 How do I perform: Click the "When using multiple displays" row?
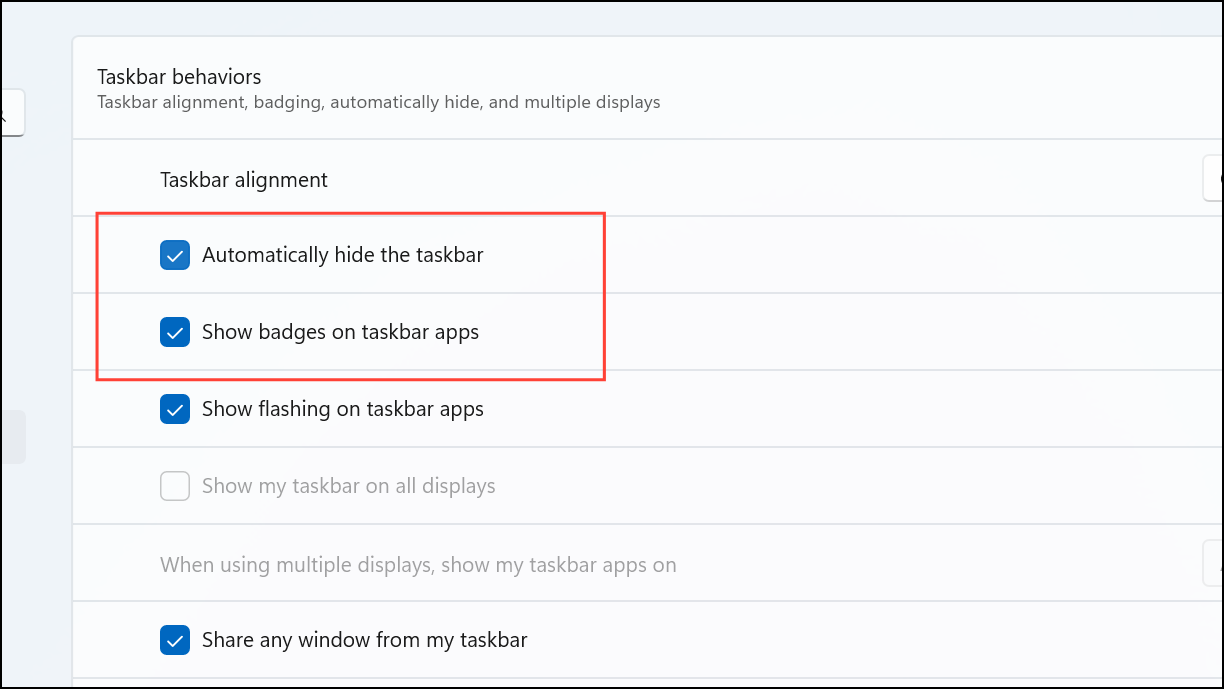point(419,564)
